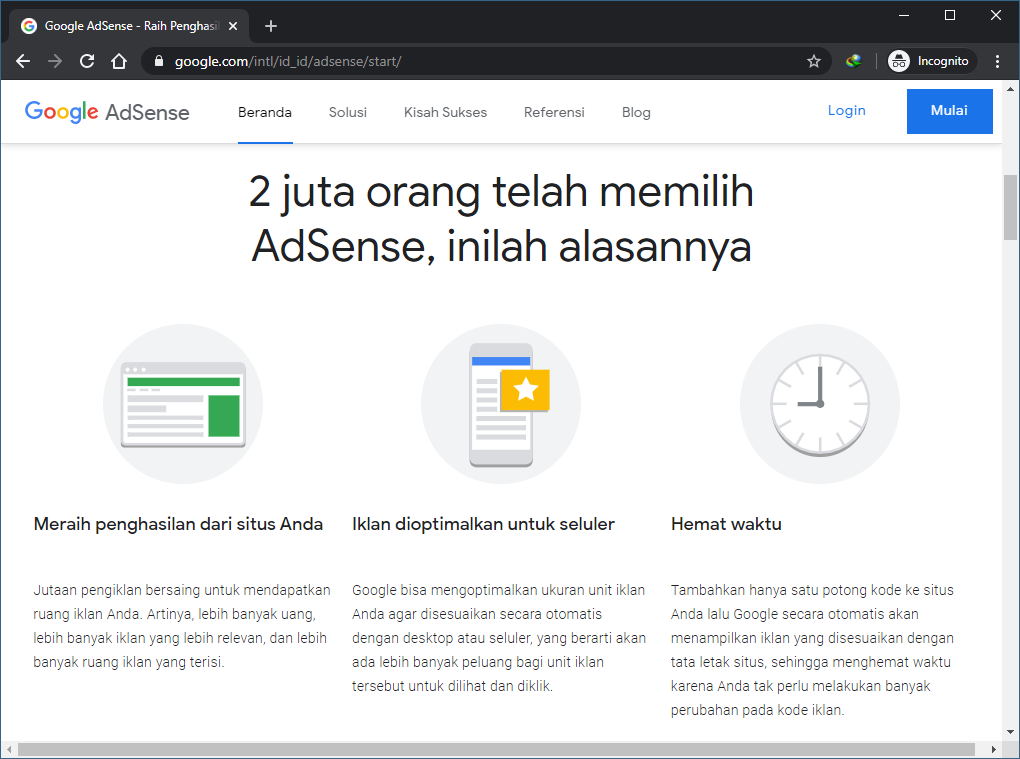
Task: Maximize the Chrome window
Action: 950,15
